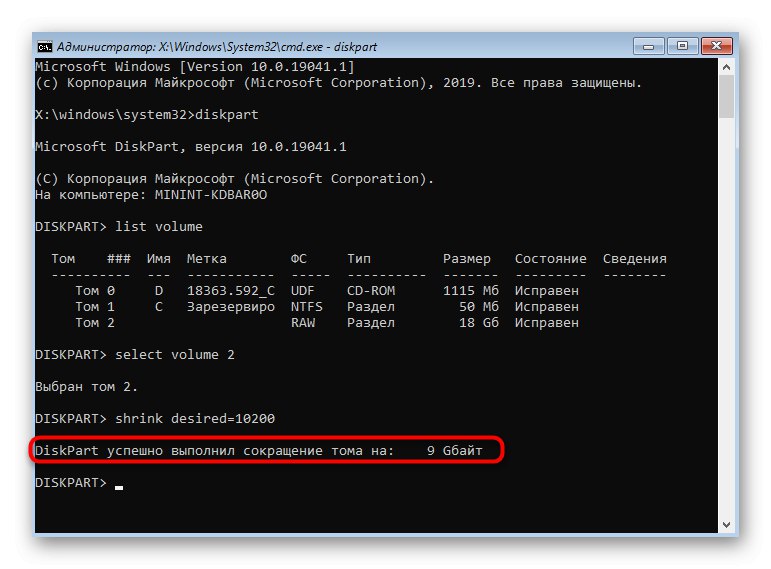Click the computer name MININT-KDBAR0O line
The width and height of the screenshot is (771, 569).
[x=151, y=194]
